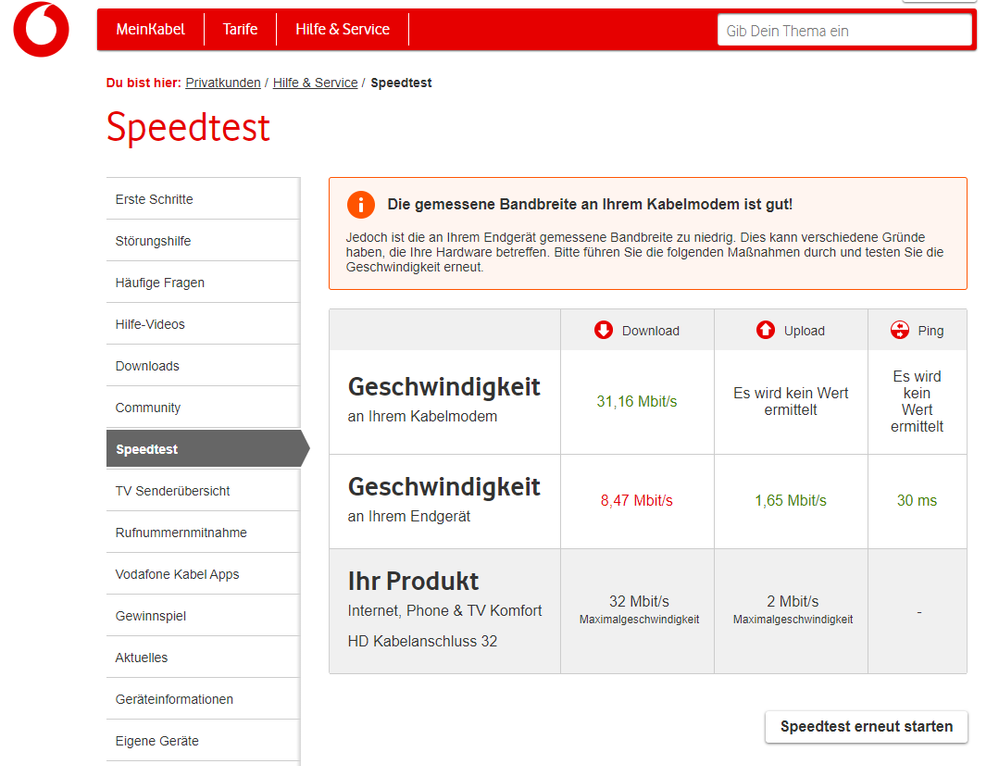Open Community in the sidebar
The width and height of the screenshot is (999, 766).
203,408
